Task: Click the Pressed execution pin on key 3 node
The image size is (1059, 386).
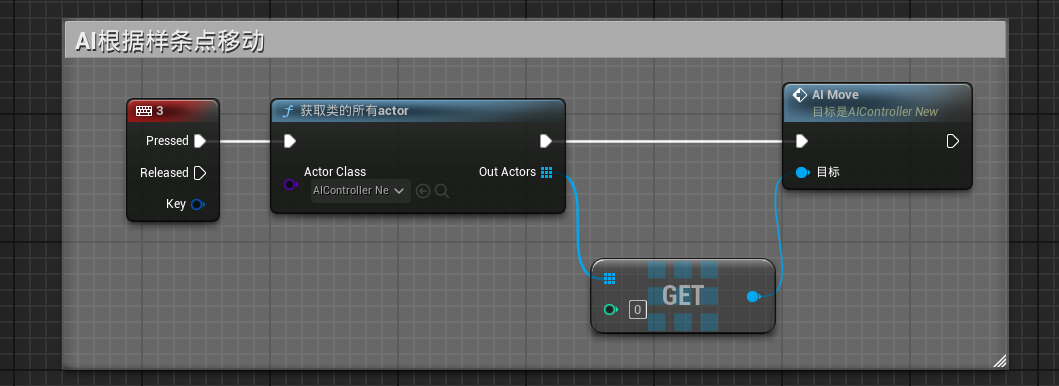Action: point(200,141)
